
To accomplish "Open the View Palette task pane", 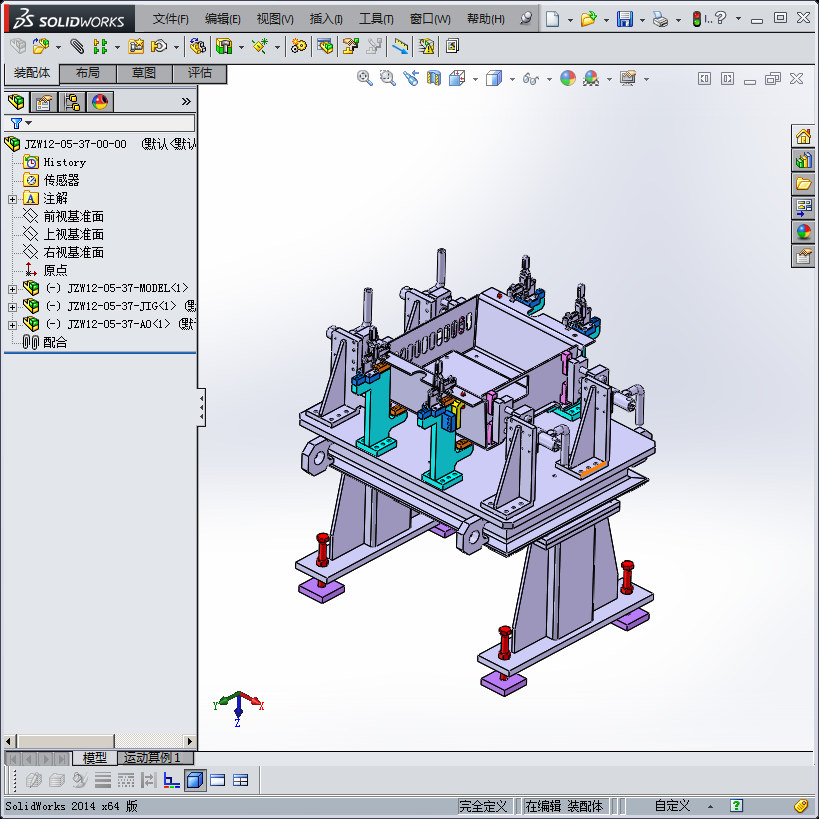I will coord(803,208).
